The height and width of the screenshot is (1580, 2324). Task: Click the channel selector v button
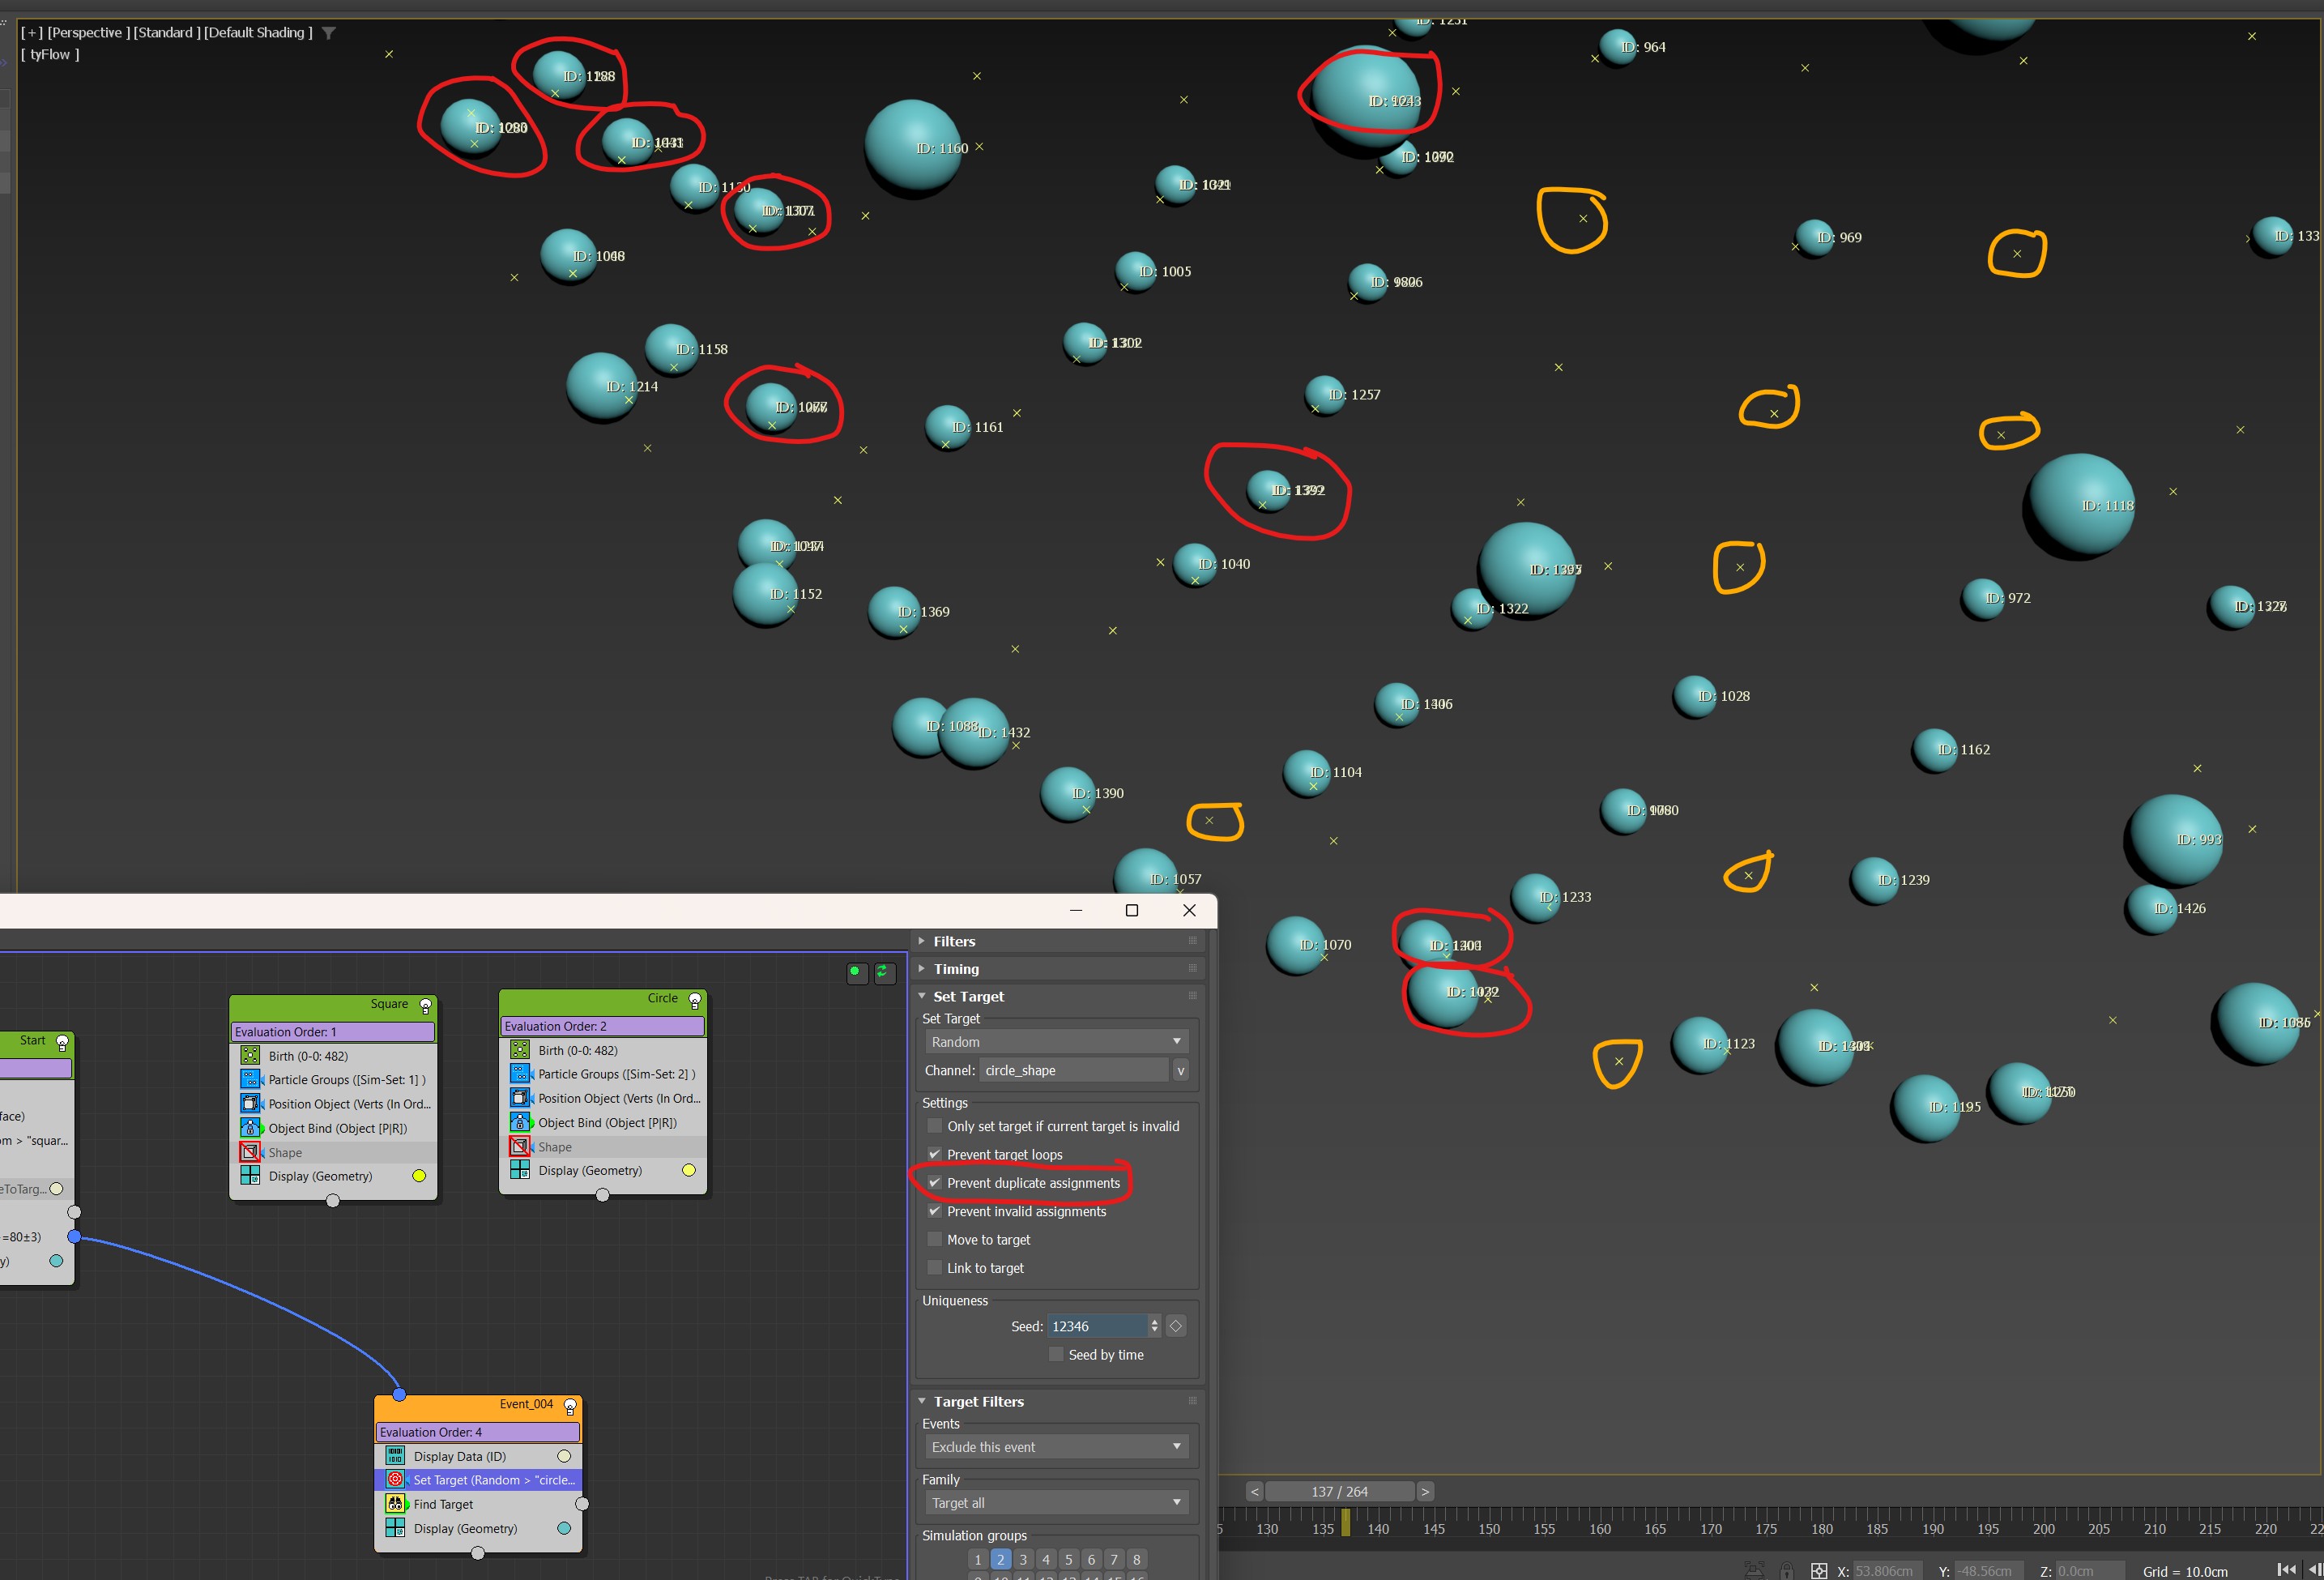coord(1180,1071)
